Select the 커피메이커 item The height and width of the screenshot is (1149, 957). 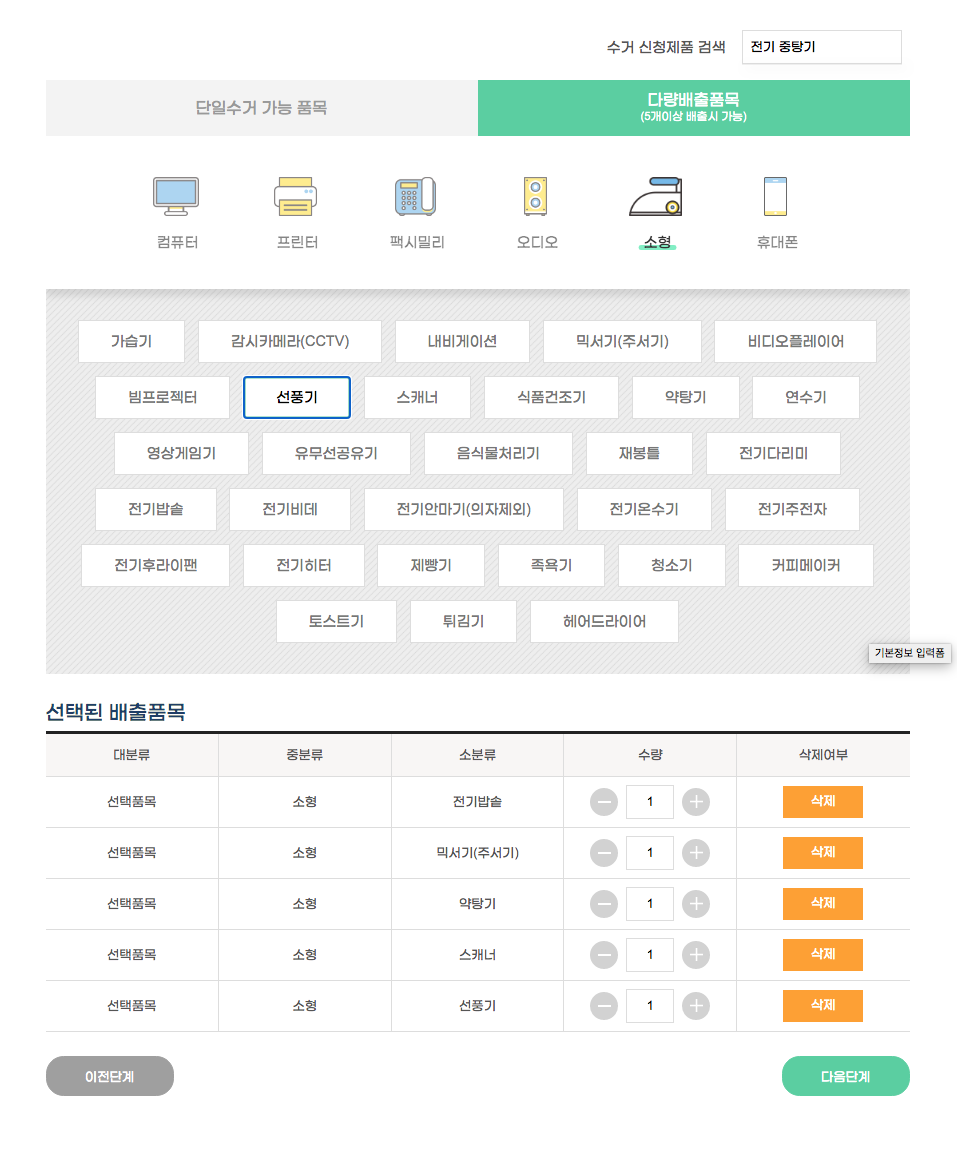(x=806, y=566)
